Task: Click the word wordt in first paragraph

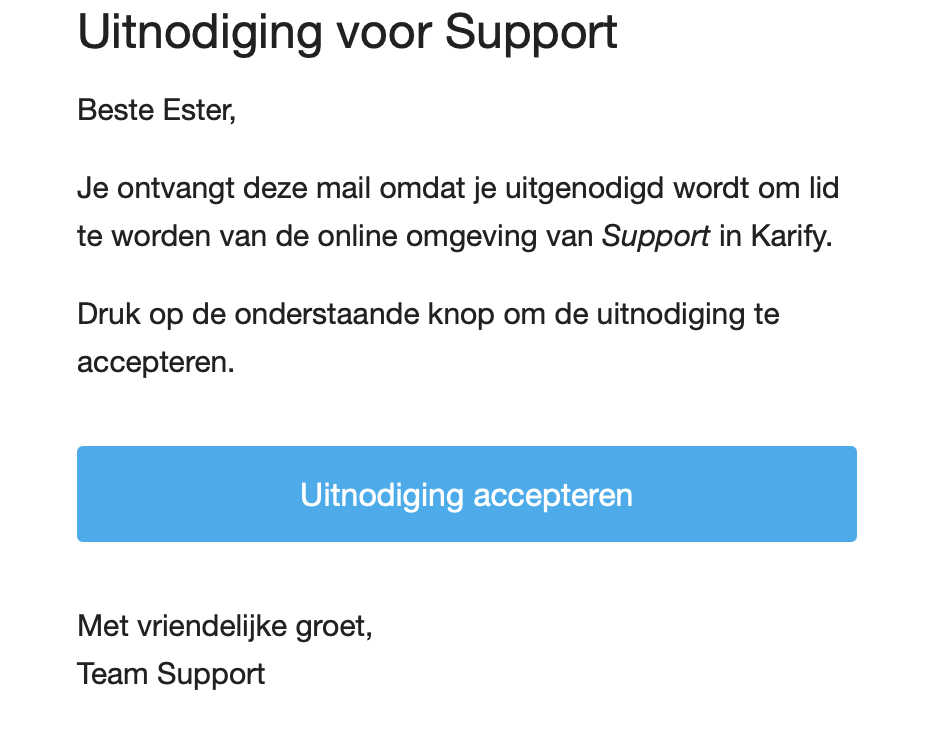Action: [x=711, y=189]
